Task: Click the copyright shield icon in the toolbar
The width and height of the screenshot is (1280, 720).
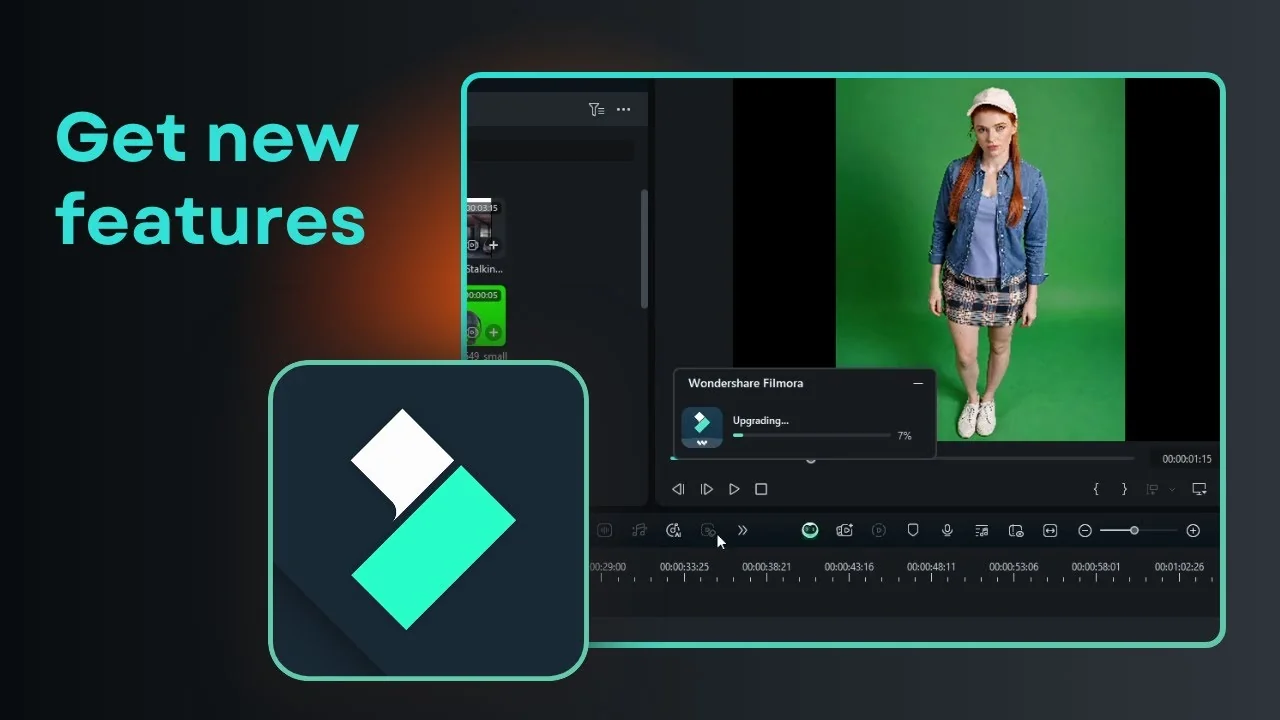Action: 912,530
